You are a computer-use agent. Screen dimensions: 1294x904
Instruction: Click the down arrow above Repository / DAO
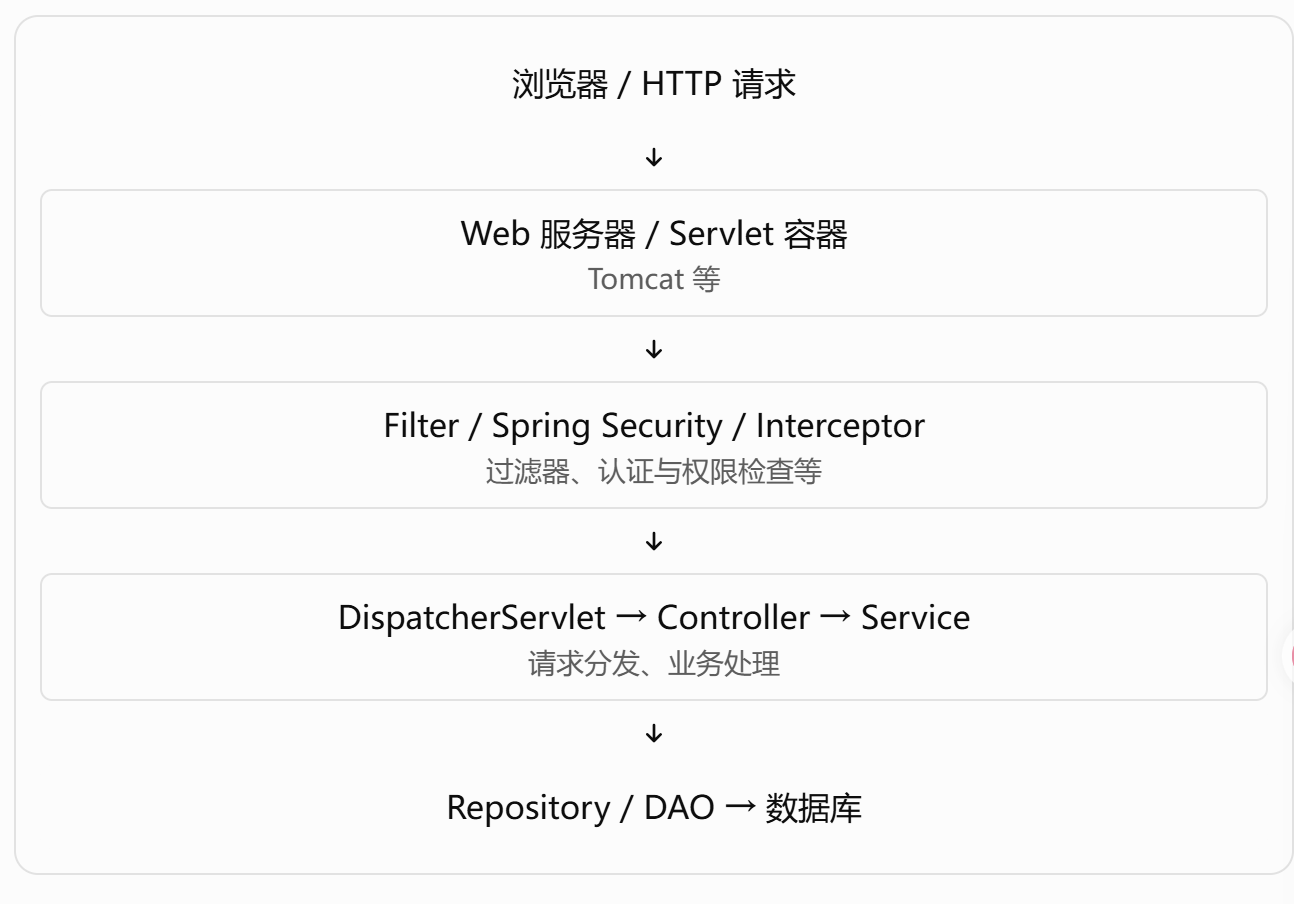point(654,733)
